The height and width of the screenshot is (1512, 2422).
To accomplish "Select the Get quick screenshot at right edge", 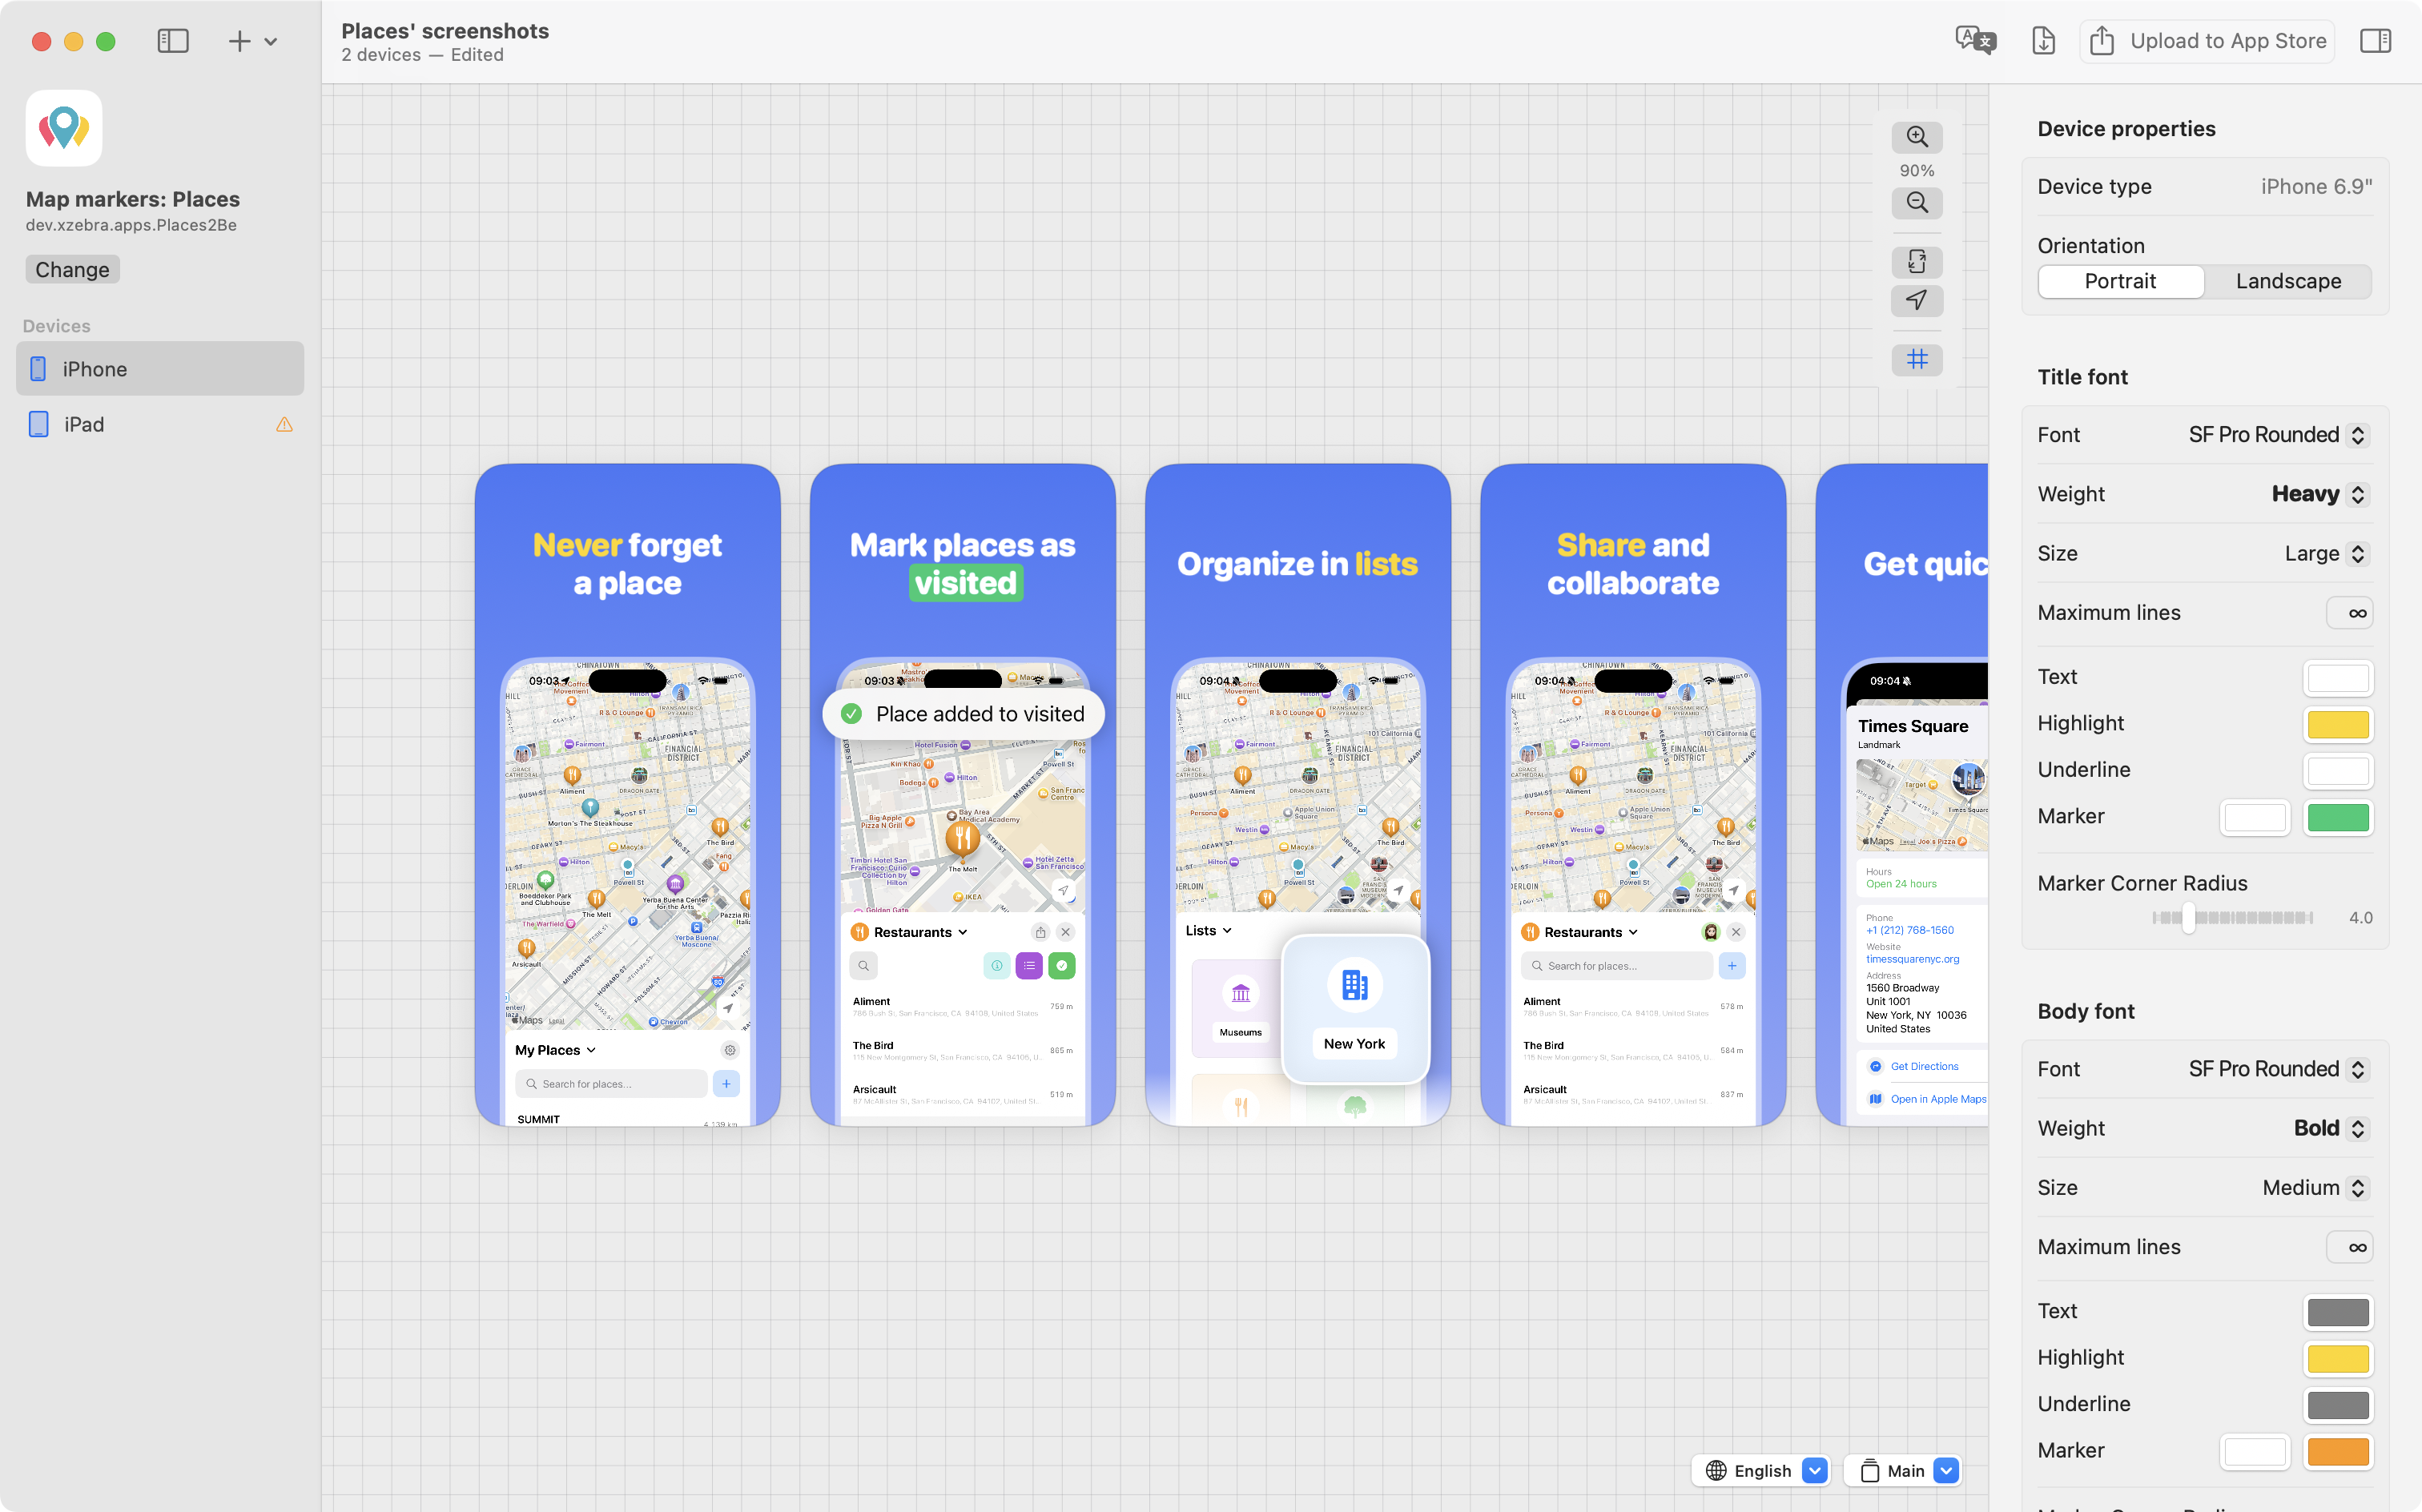I will tap(1902, 795).
